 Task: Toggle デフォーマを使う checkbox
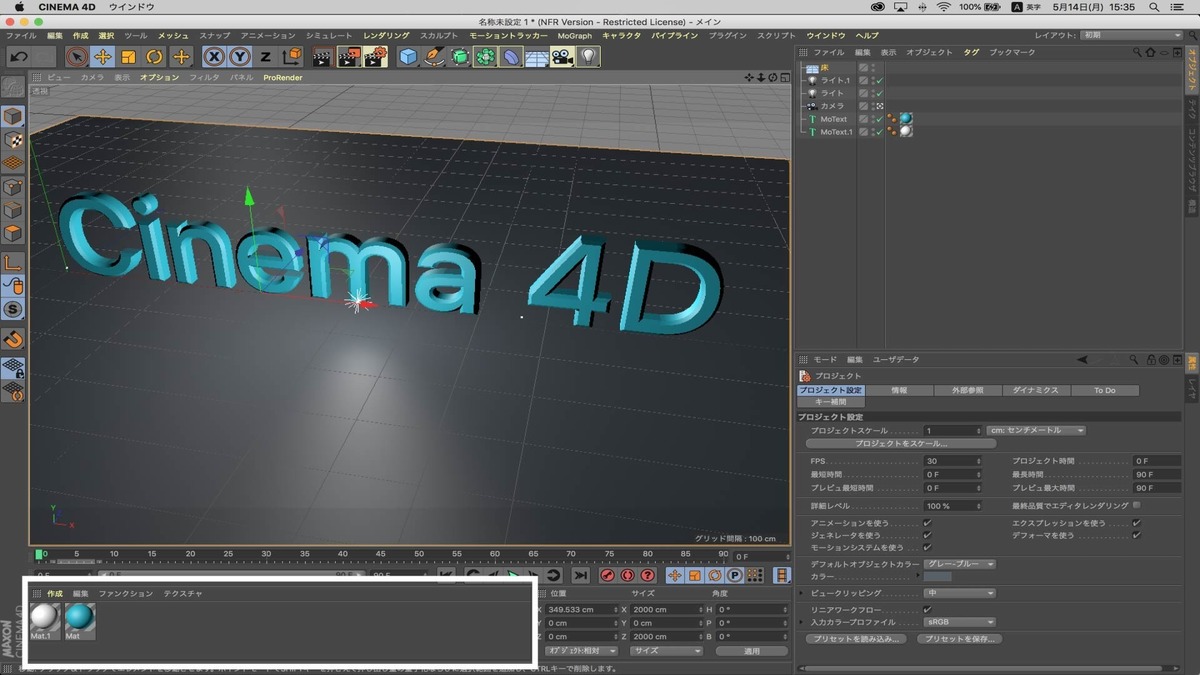[1137, 535]
